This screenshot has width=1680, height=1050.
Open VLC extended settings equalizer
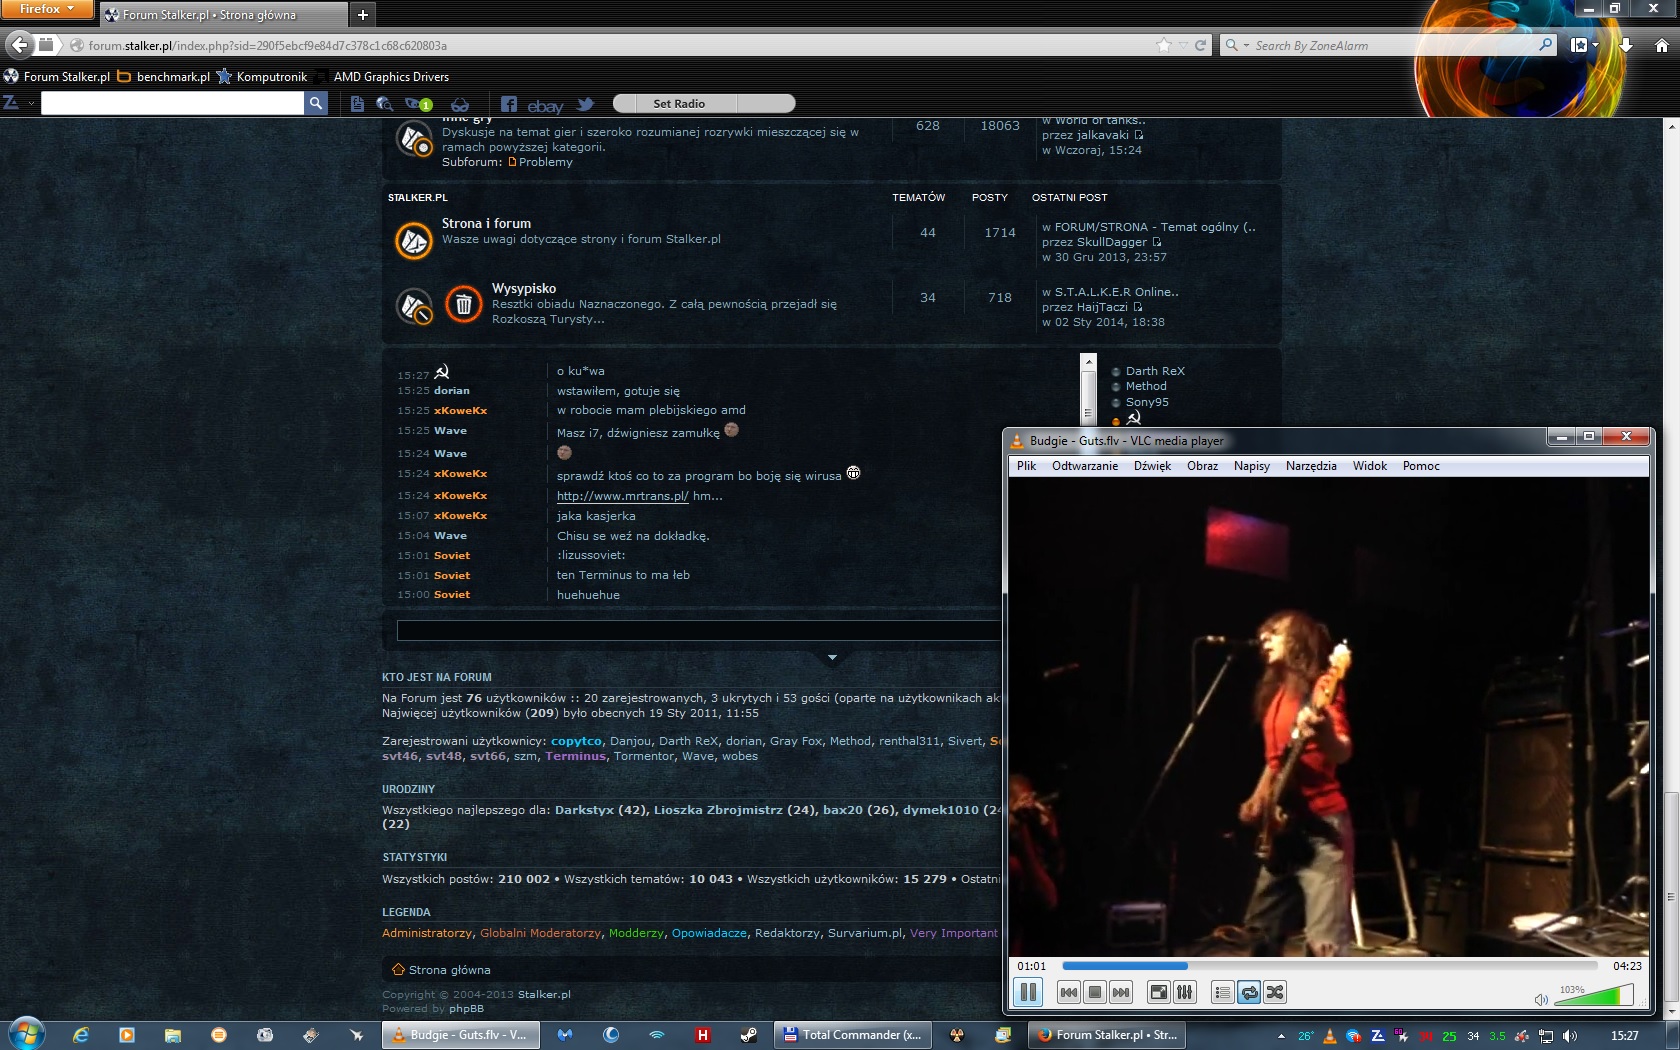coord(1185,992)
